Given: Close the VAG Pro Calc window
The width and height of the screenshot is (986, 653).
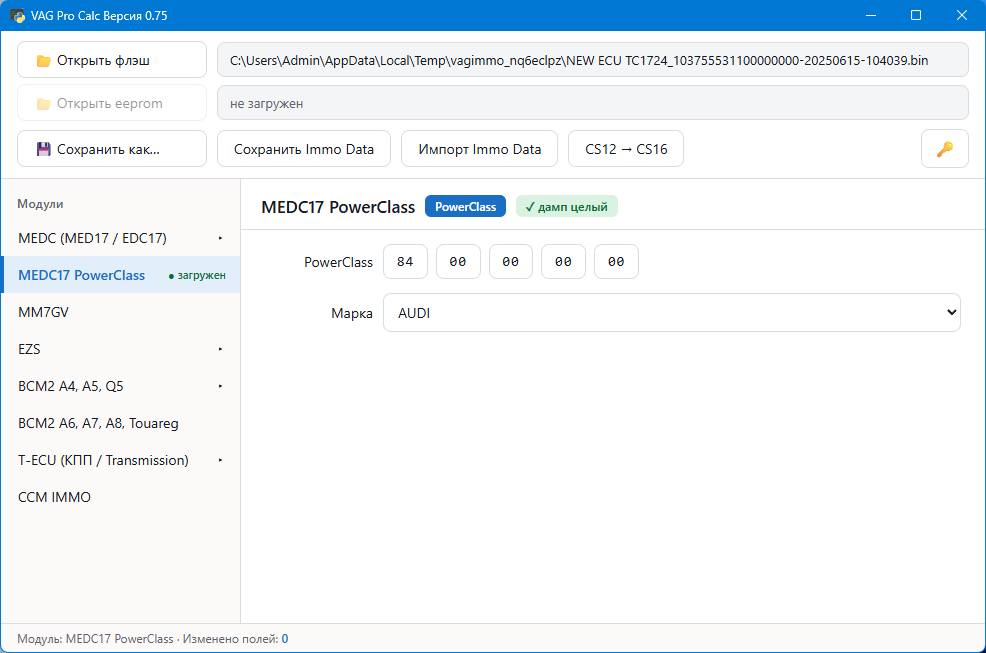Looking at the screenshot, I should click(962, 15).
